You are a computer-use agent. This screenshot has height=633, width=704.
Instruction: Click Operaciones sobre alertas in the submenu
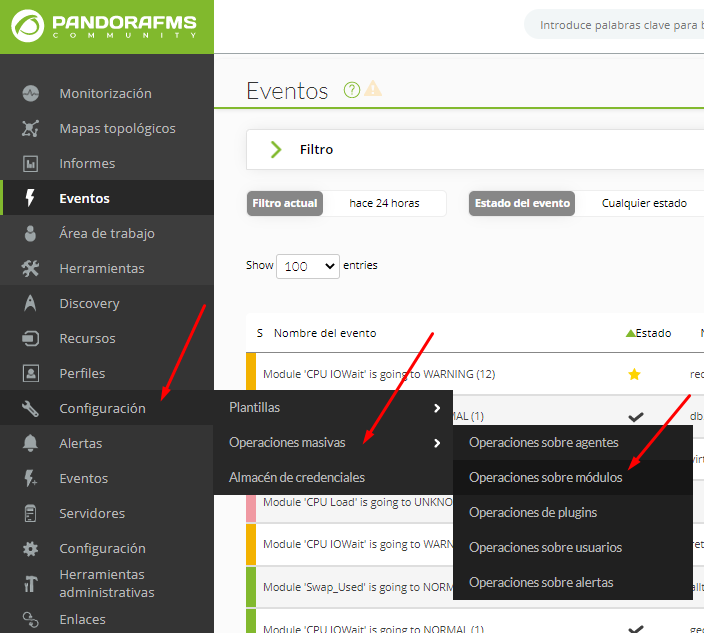541,582
